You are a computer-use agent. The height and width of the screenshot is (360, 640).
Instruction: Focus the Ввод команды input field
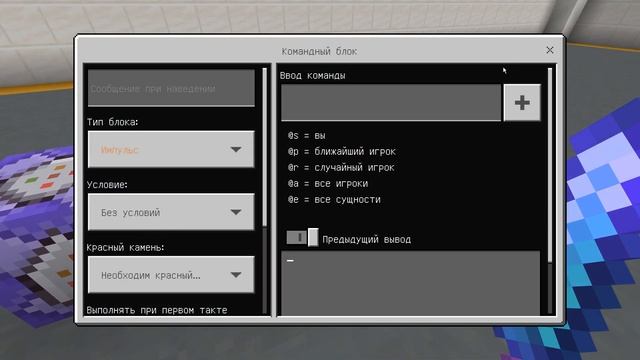pos(391,102)
